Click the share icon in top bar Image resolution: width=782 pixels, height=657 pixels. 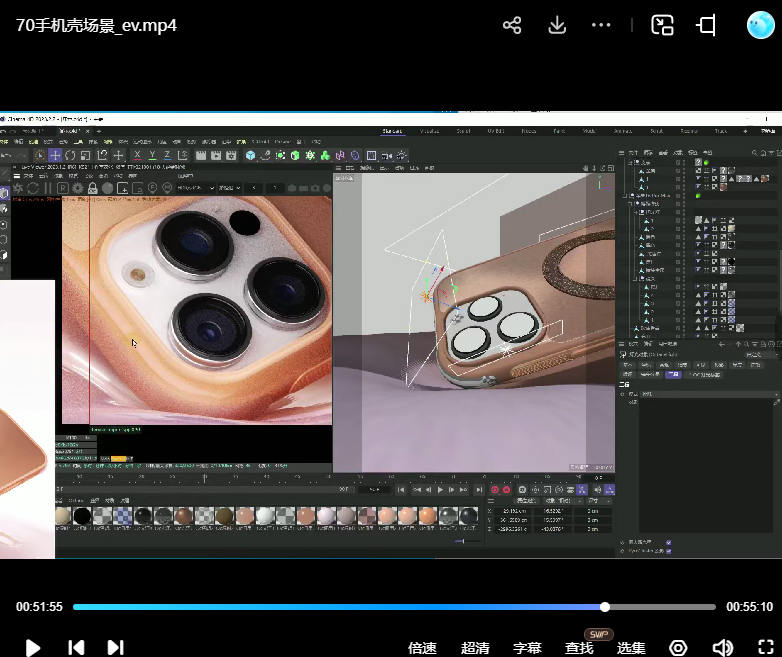tap(512, 25)
